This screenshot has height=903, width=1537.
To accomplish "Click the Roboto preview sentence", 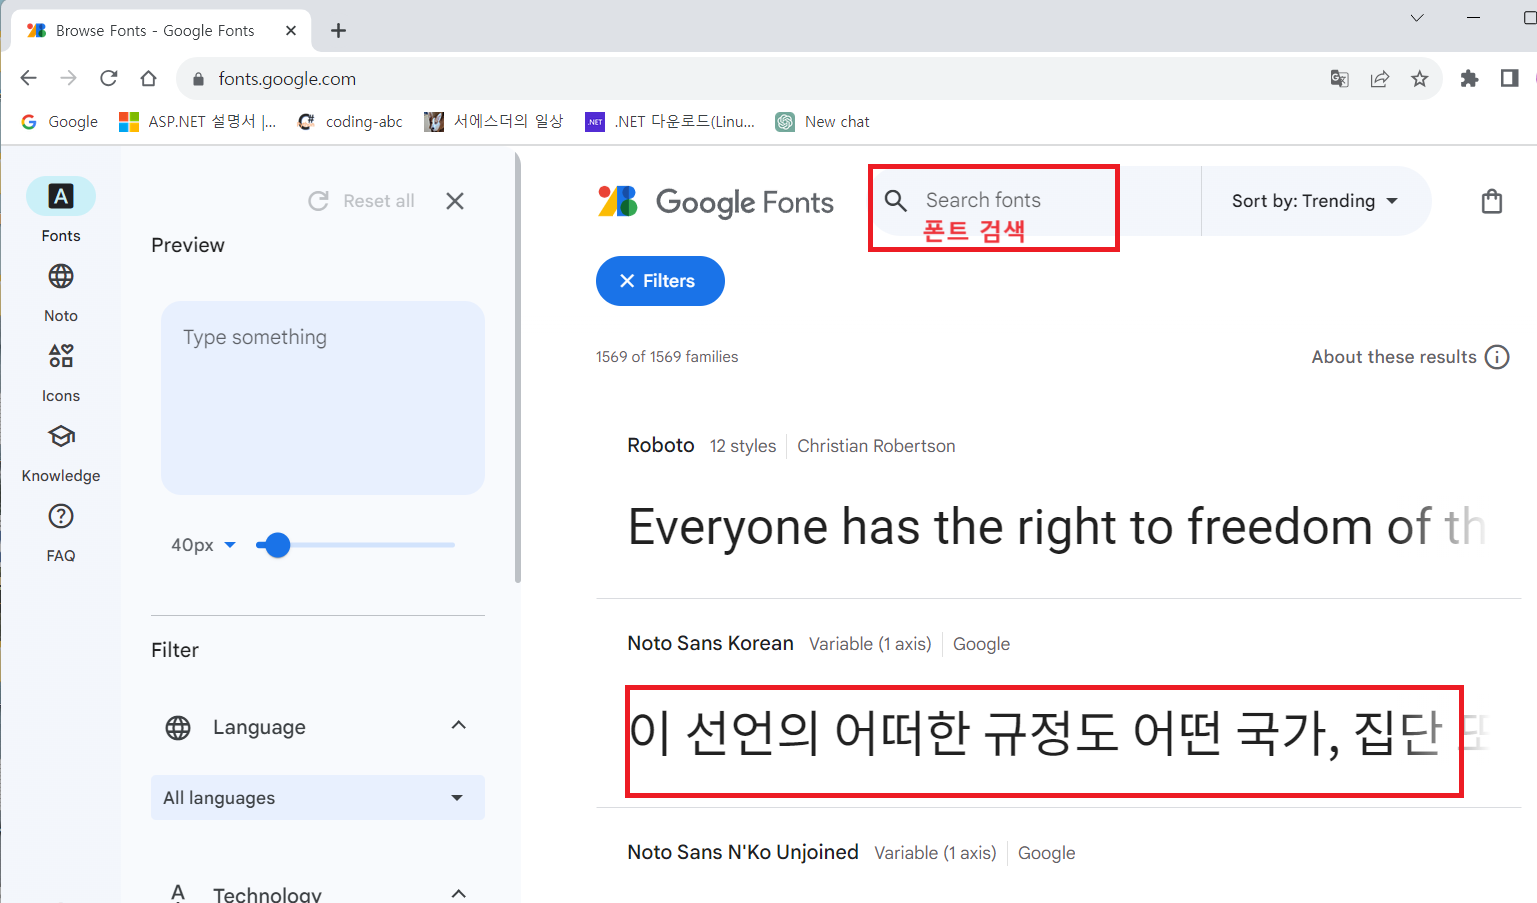I will click(x=1057, y=527).
